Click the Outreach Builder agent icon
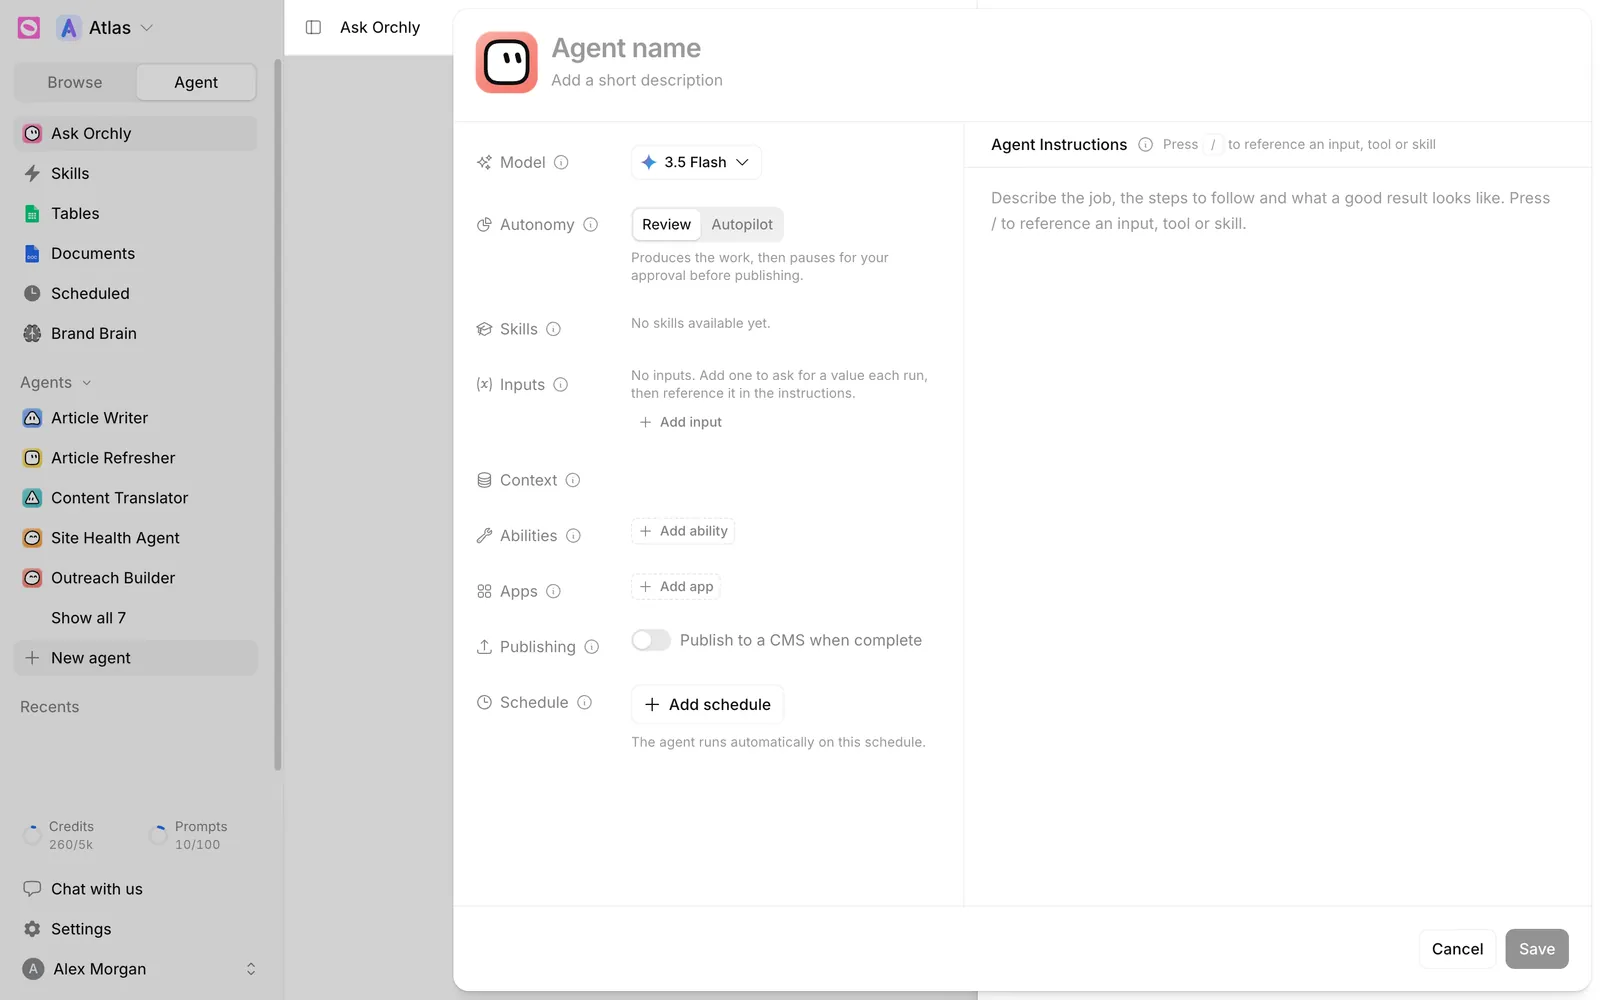Image resolution: width=1600 pixels, height=1000 pixels. pos(32,578)
